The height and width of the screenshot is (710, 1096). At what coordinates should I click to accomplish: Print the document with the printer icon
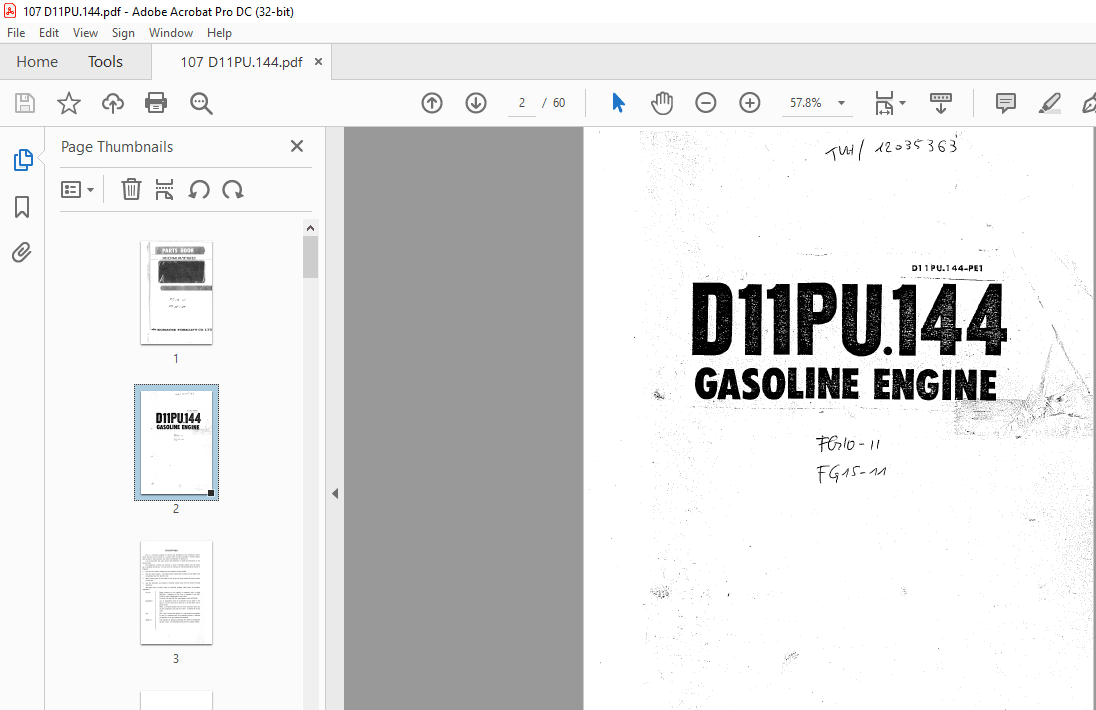pos(156,103)
